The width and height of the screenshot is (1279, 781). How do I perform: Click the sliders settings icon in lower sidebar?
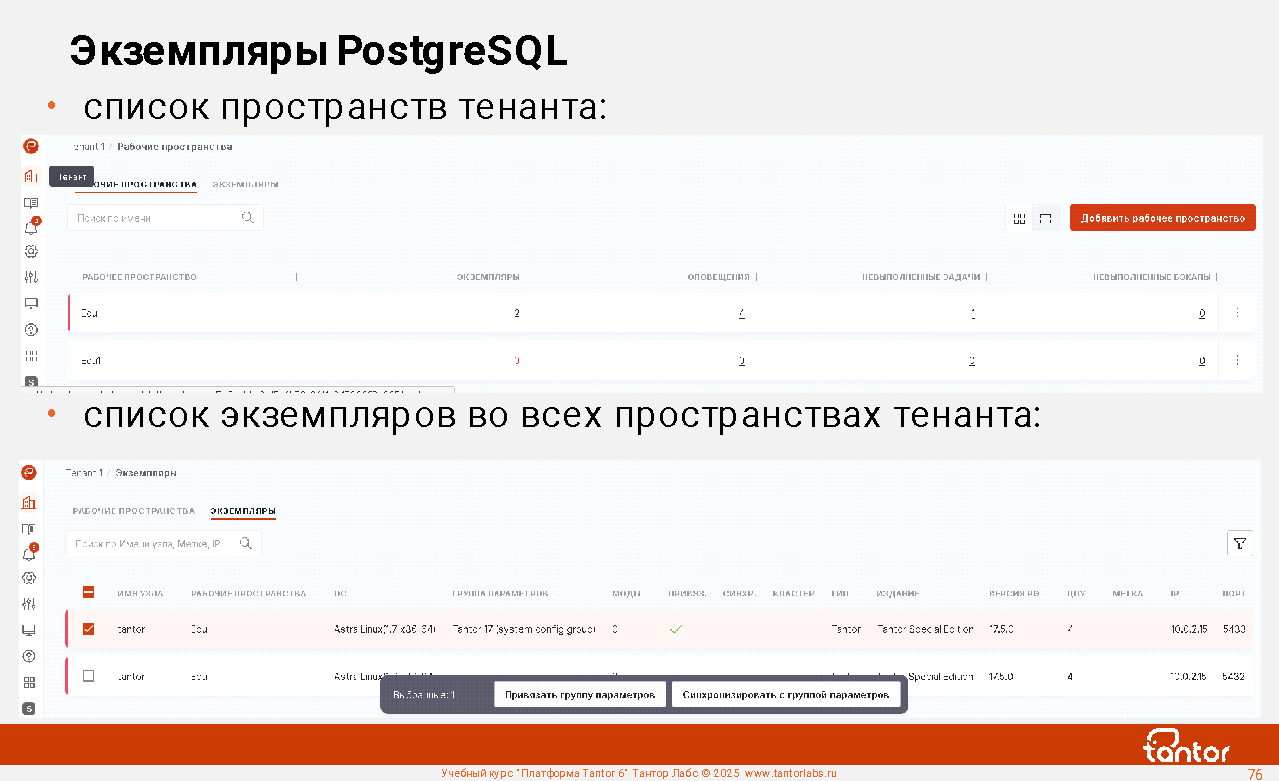(x=29, y=604)
